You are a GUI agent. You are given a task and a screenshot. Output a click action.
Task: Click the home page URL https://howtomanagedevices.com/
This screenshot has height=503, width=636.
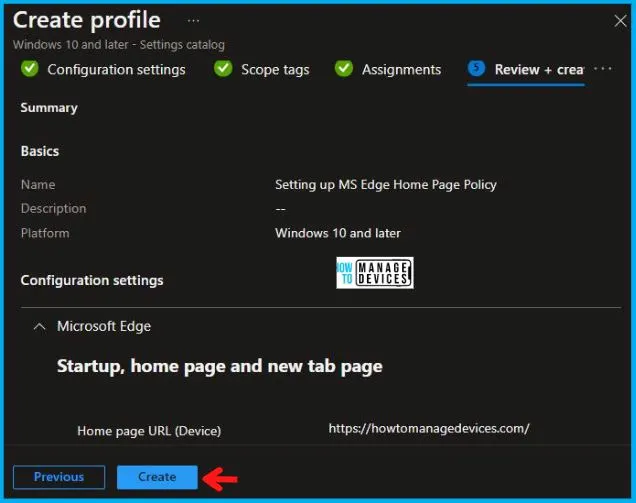pos(429,428)
